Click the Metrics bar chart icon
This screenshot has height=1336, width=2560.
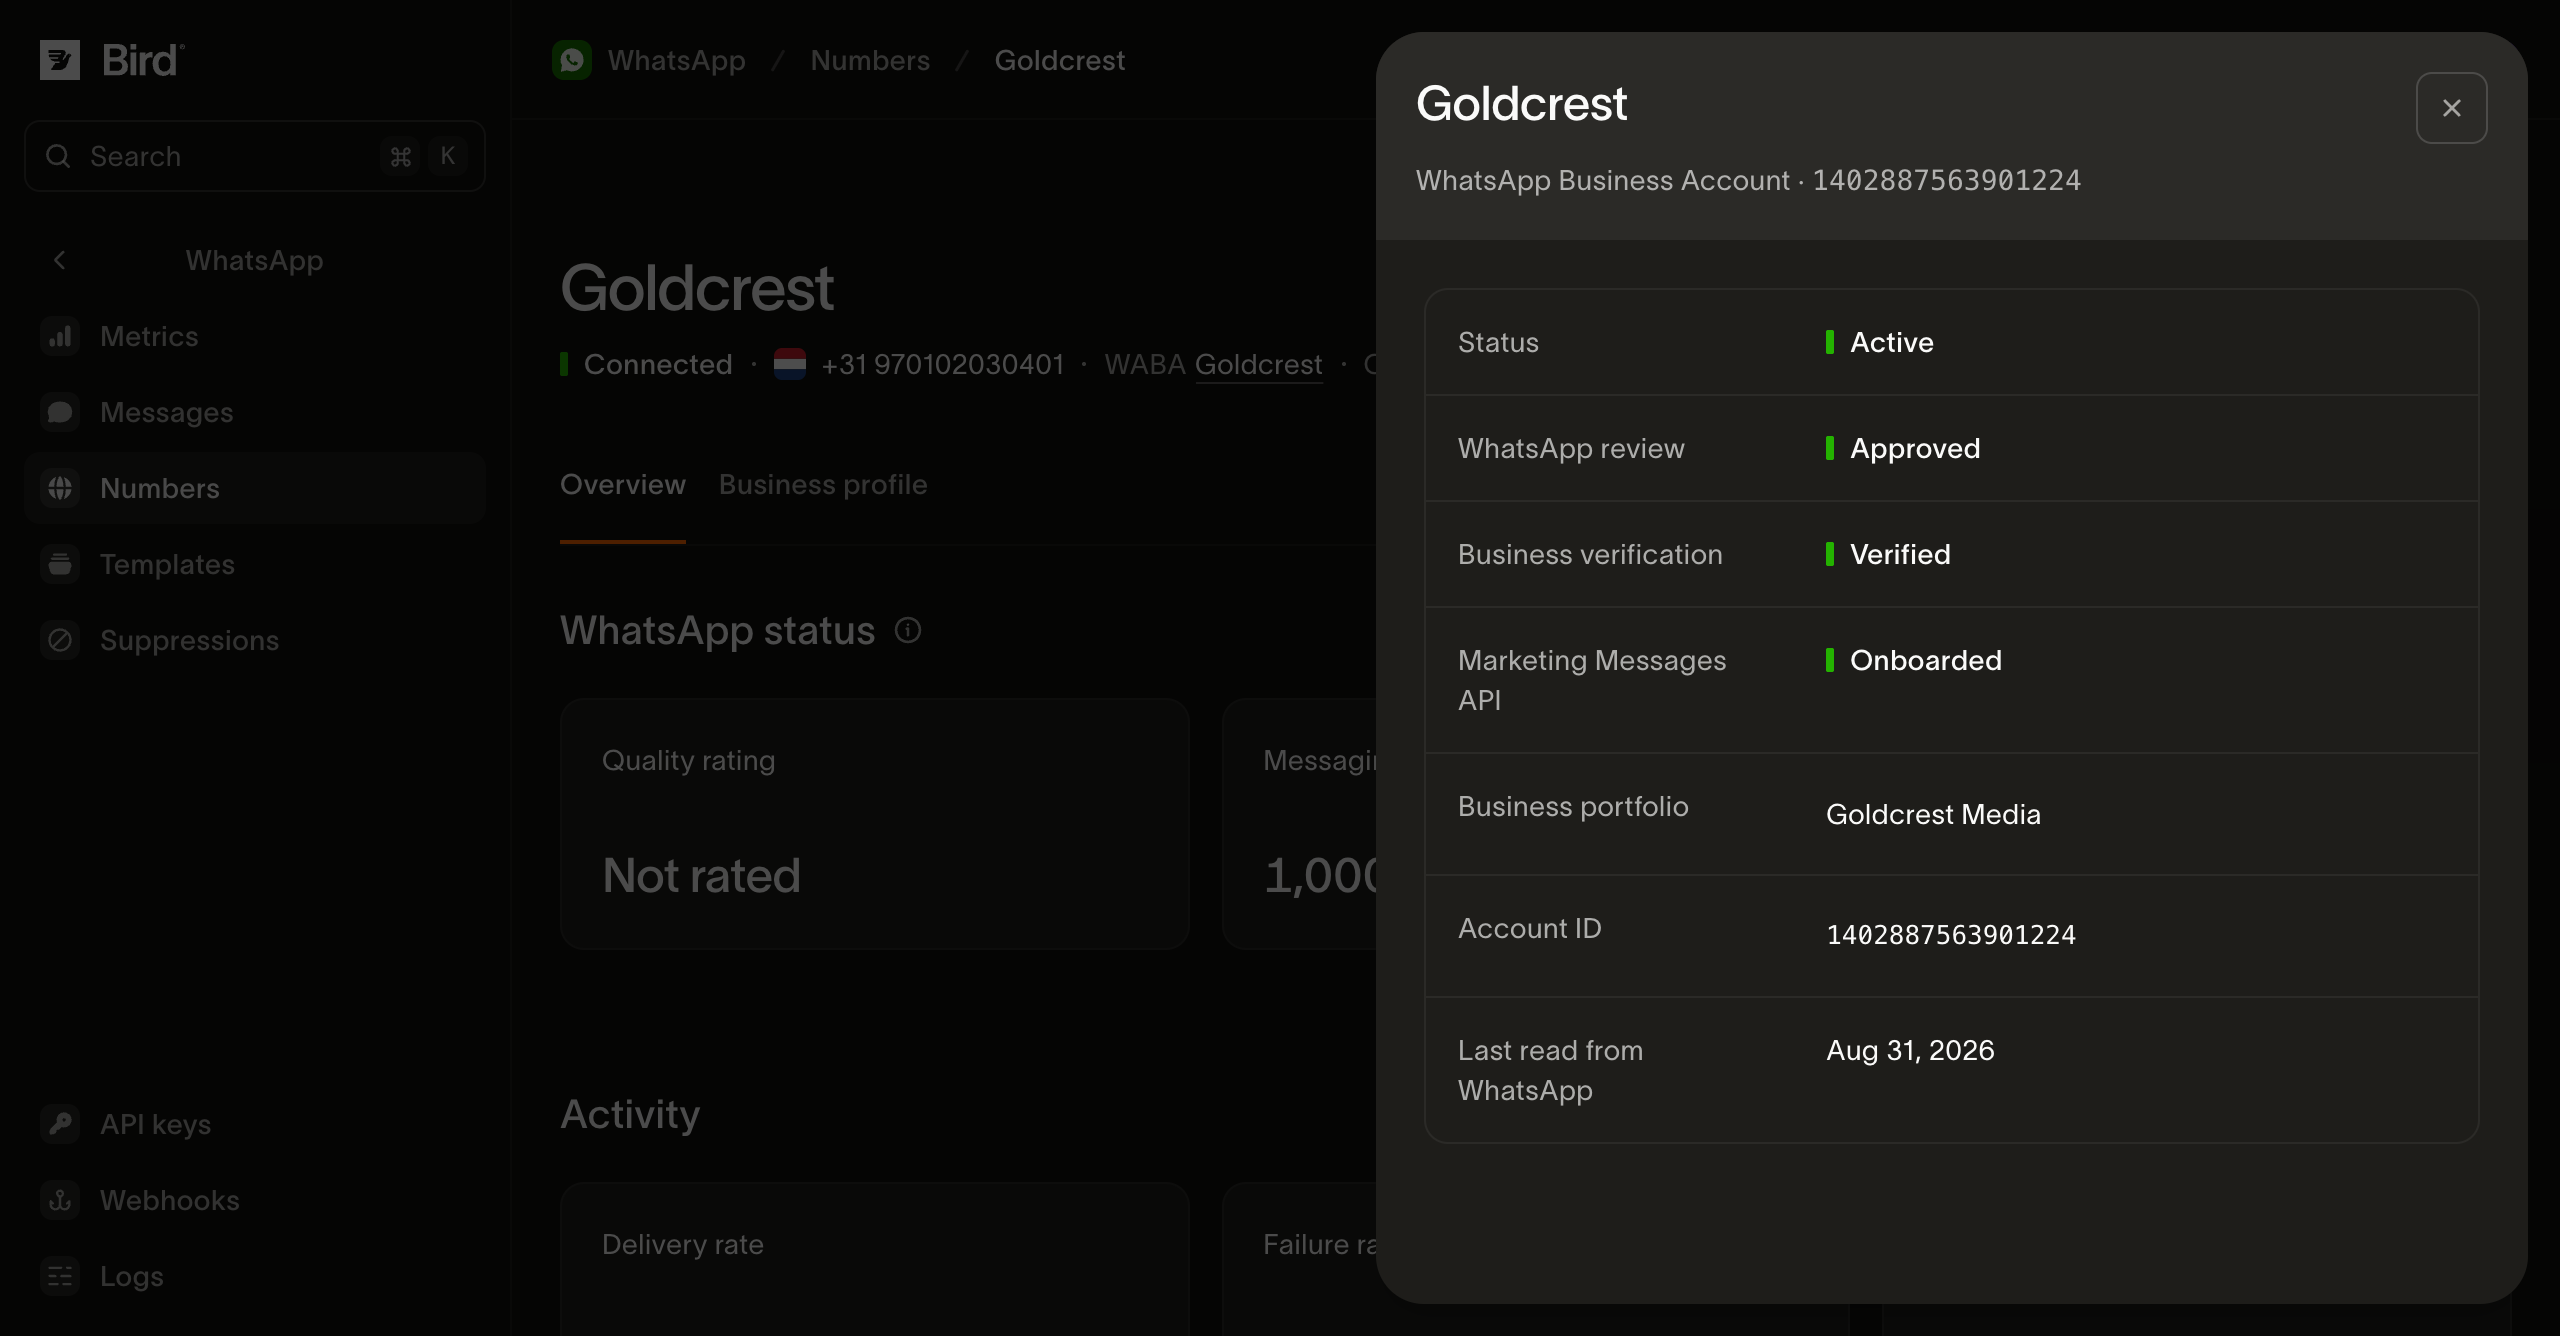pyautogui.click(x=60, y=336)
